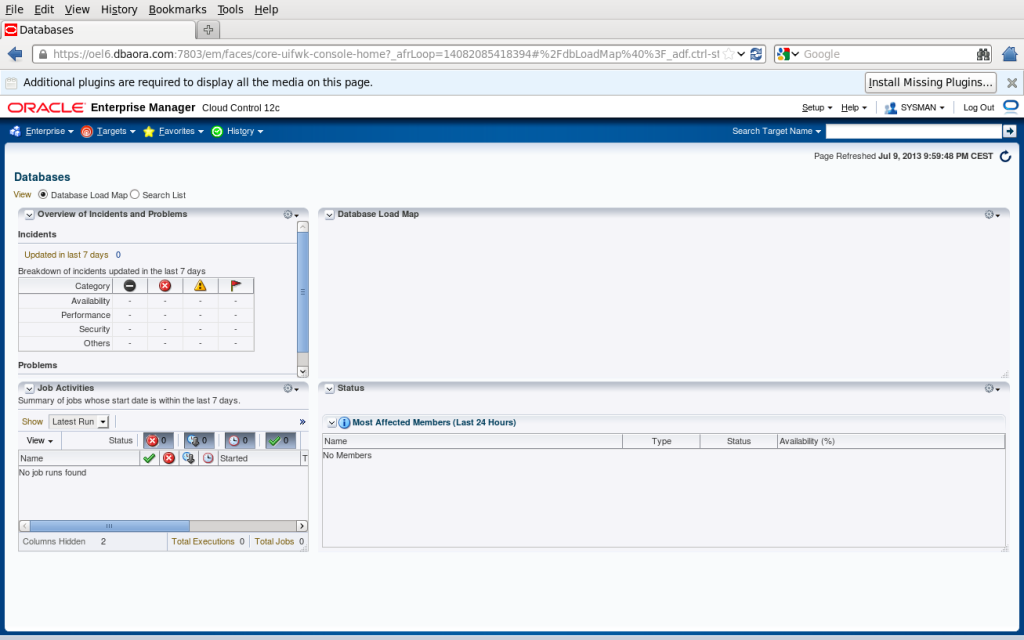
Task: Open Job Activities gear menu
Action: [x=291, y=389]
